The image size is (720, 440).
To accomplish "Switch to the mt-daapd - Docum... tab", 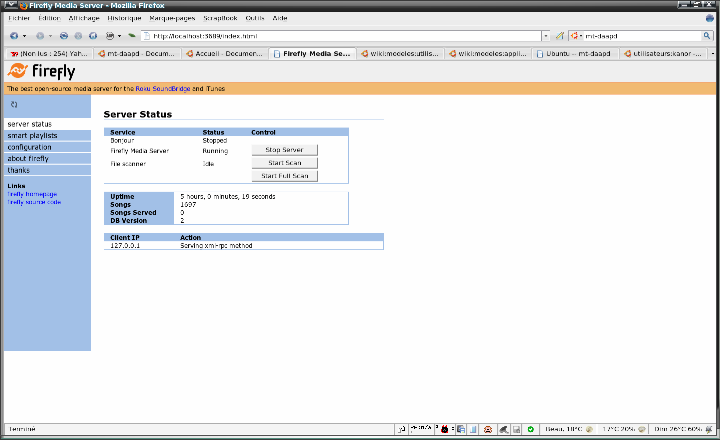I will 137,54.
